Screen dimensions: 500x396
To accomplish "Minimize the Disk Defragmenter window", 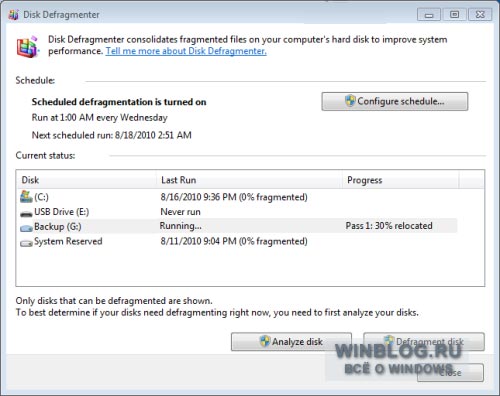I will coord(429,15).
